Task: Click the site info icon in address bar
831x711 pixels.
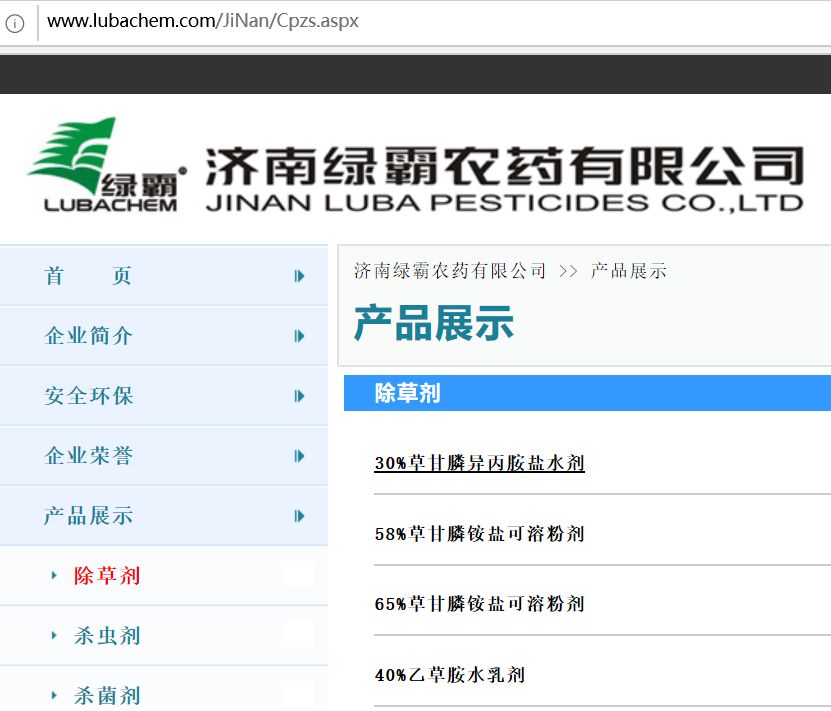Action: click(15, 23)
